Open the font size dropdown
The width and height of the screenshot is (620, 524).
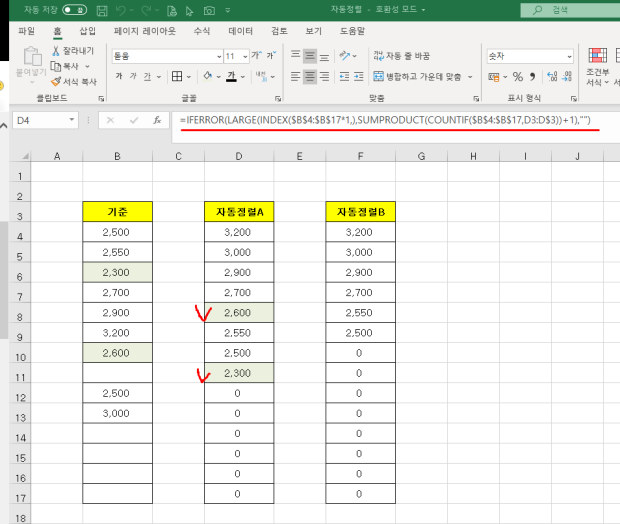[x=244, y=56]
